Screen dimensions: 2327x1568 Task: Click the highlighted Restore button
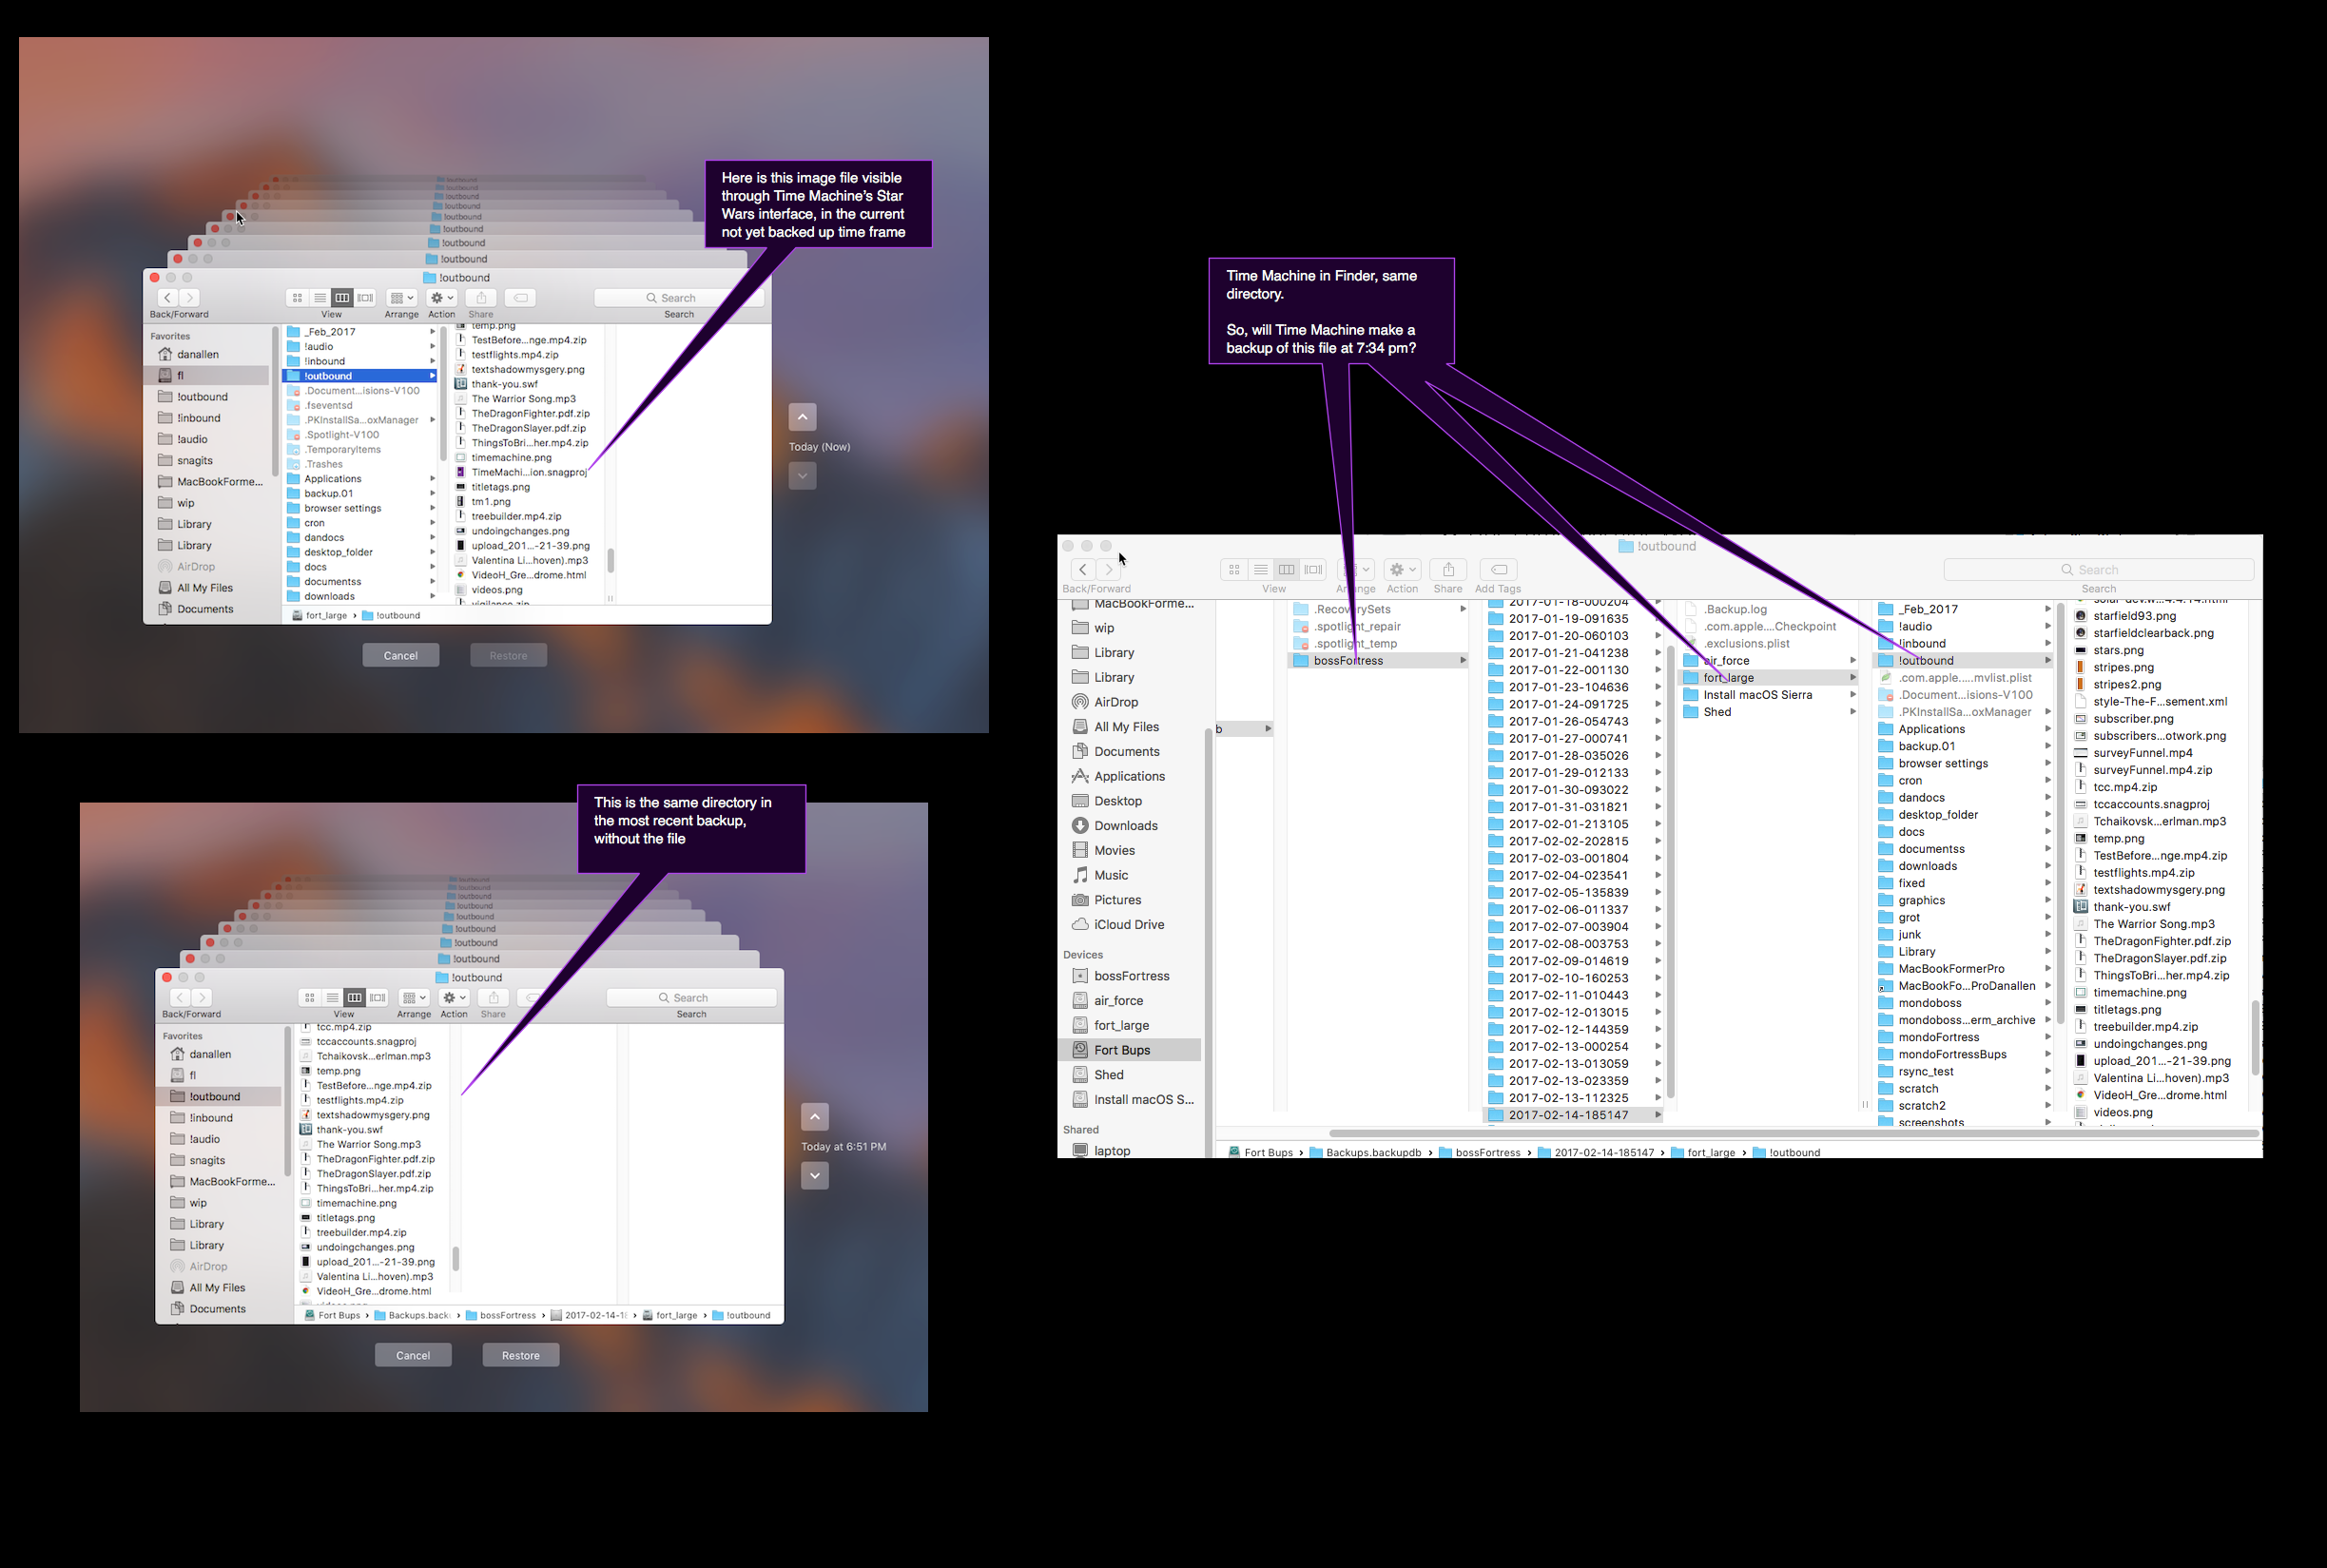tap(520, 1355)
